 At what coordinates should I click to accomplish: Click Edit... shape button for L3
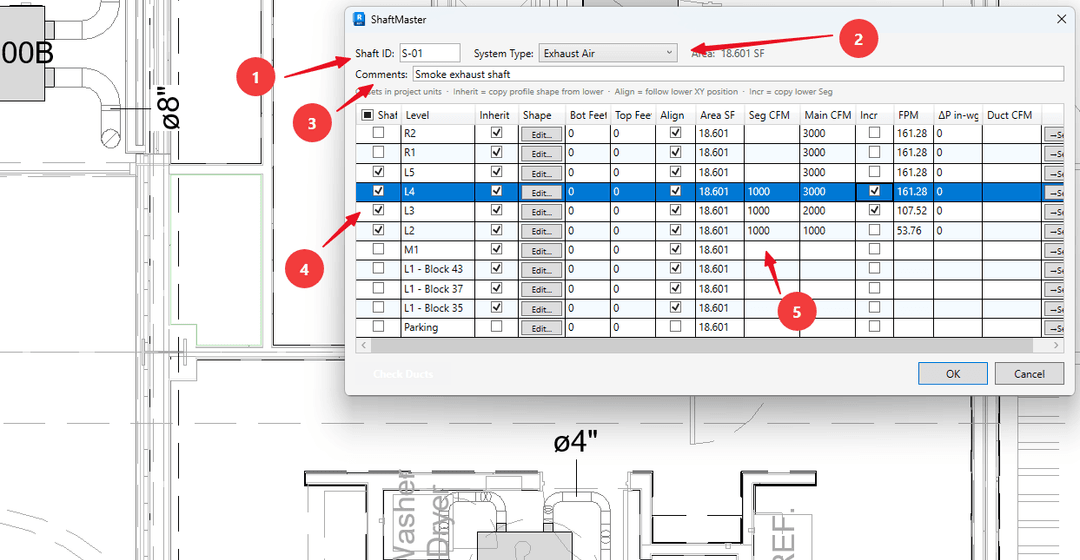(x=541, y=211)
